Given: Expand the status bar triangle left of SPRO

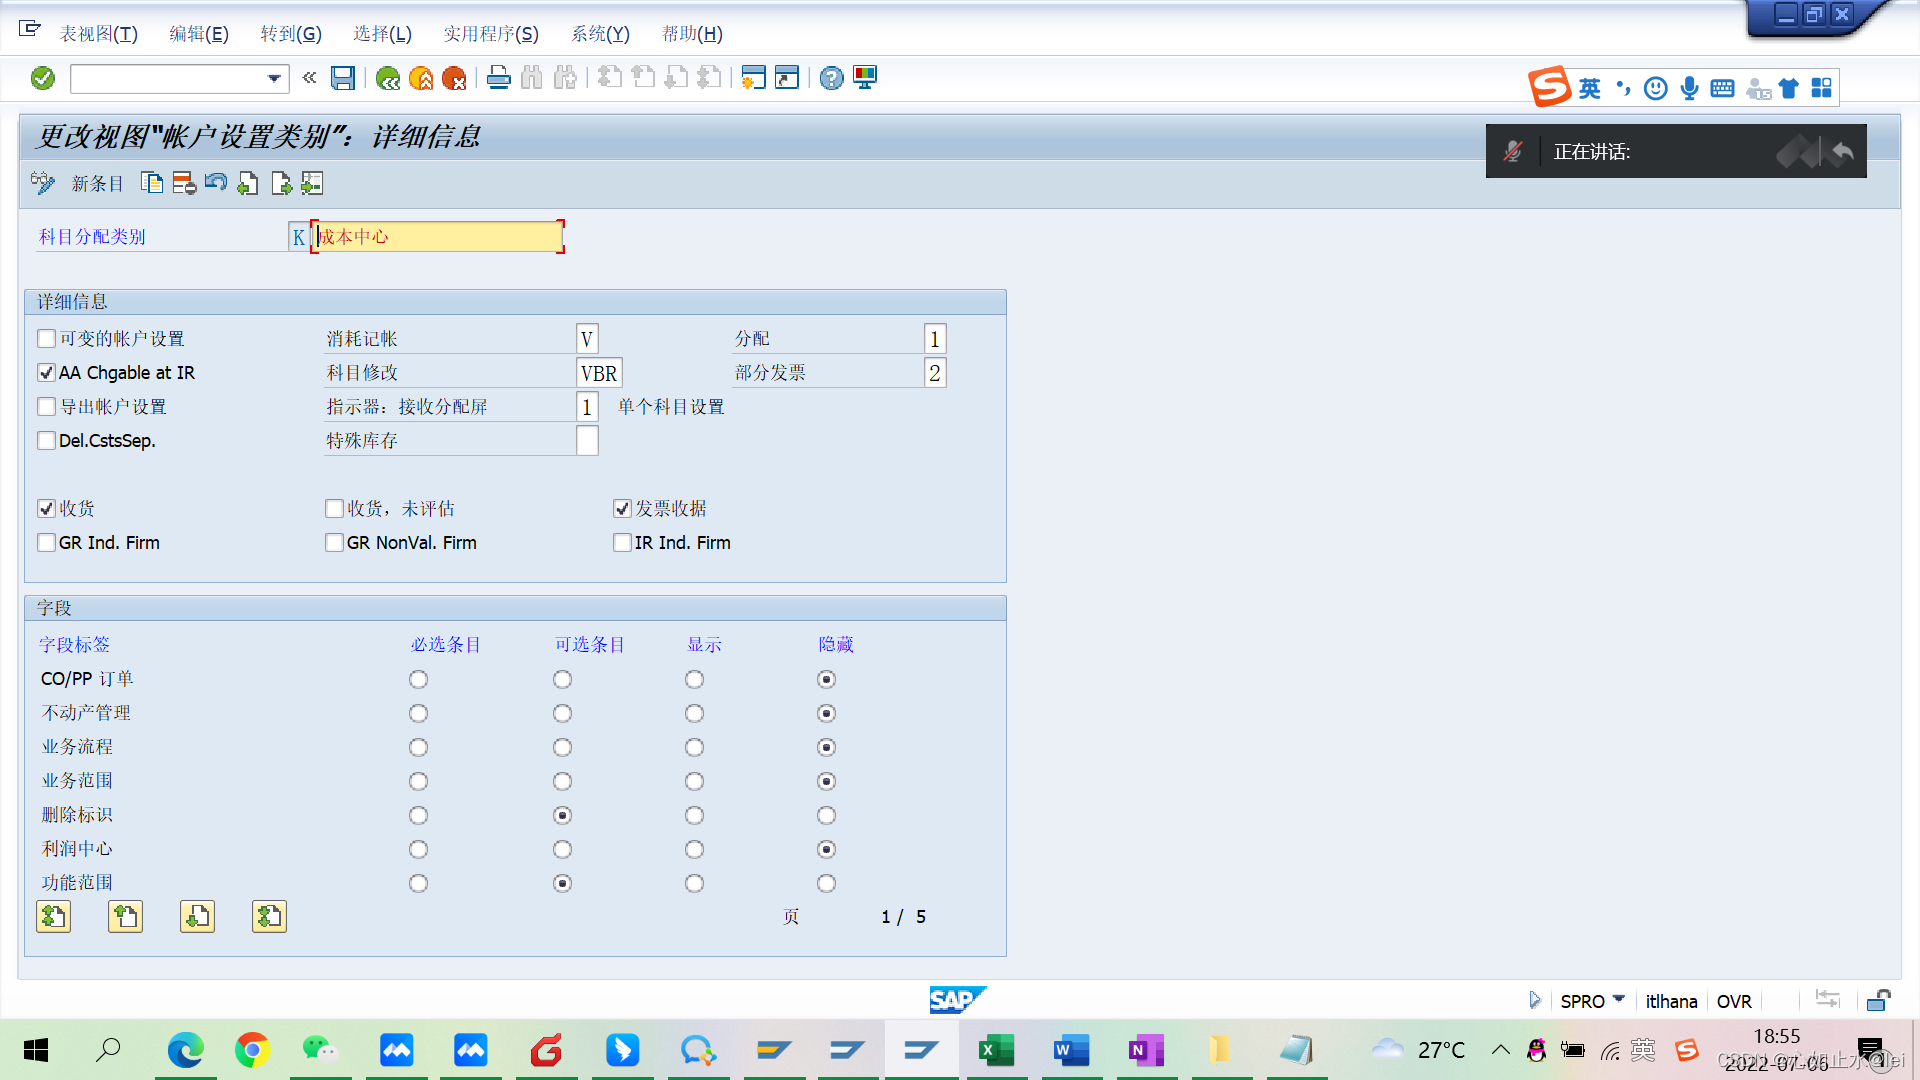Looking at the screenshot, I should [x=1534, y=1000].
